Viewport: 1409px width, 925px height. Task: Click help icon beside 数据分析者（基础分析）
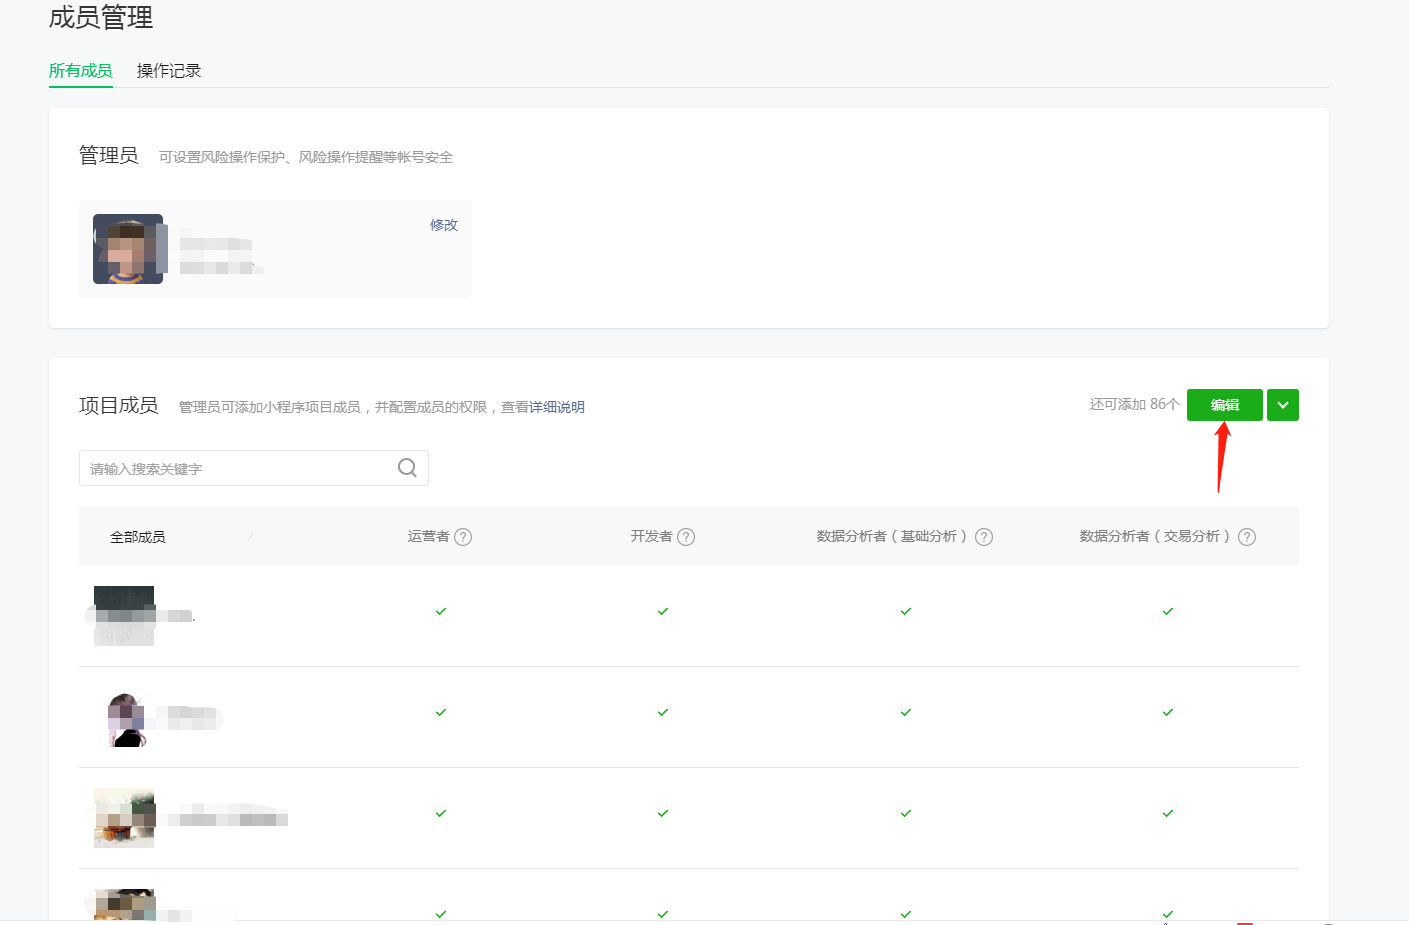(x=984, y=537)
